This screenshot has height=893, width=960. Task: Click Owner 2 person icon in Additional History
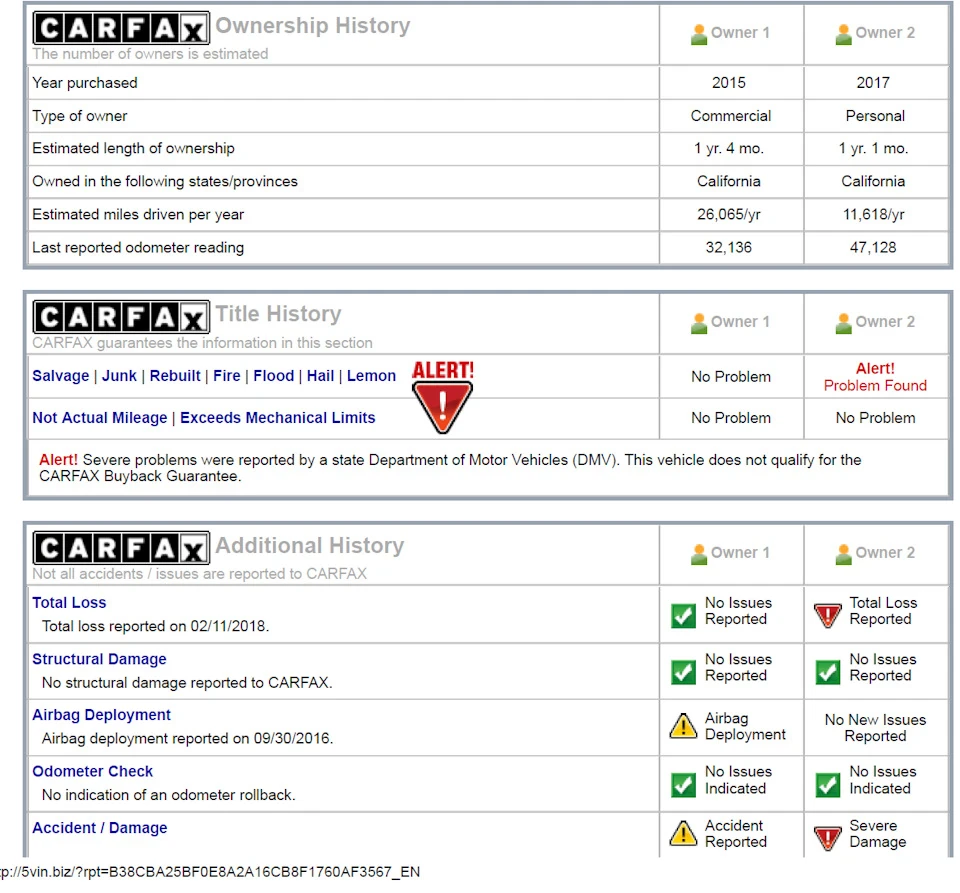tap(843, 555)
